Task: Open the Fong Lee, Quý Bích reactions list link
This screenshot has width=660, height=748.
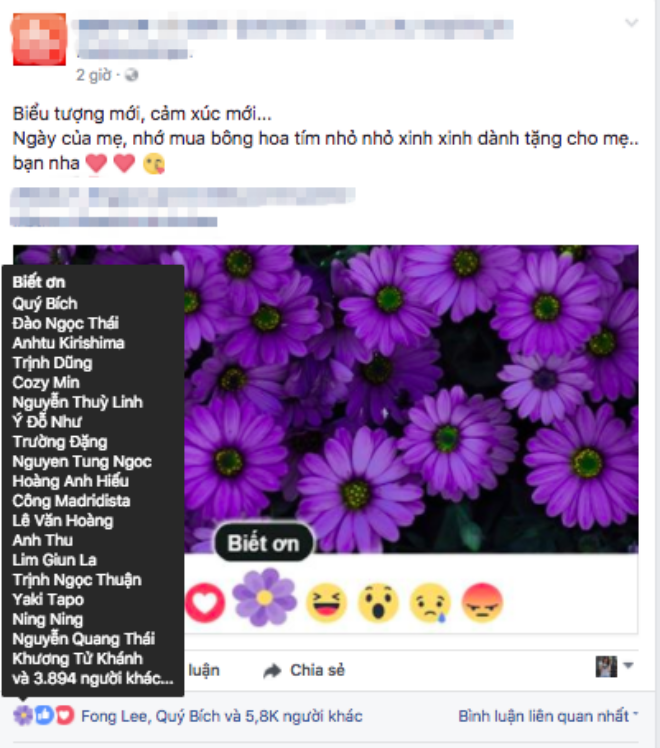Action: click(222, 716)
